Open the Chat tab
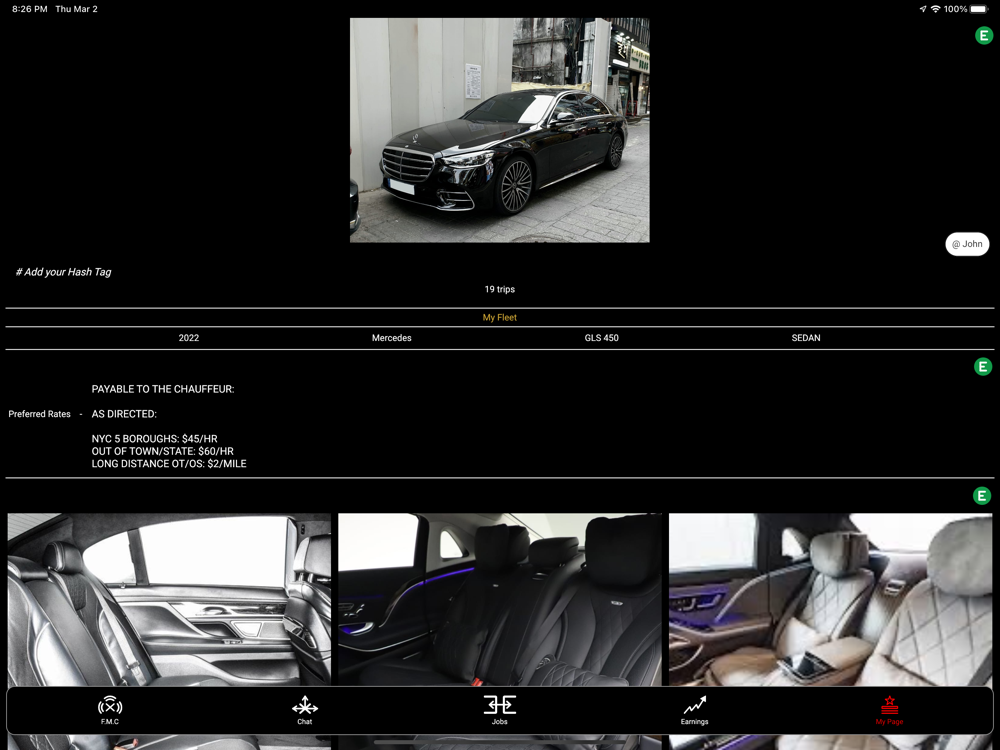 point(305,710)
